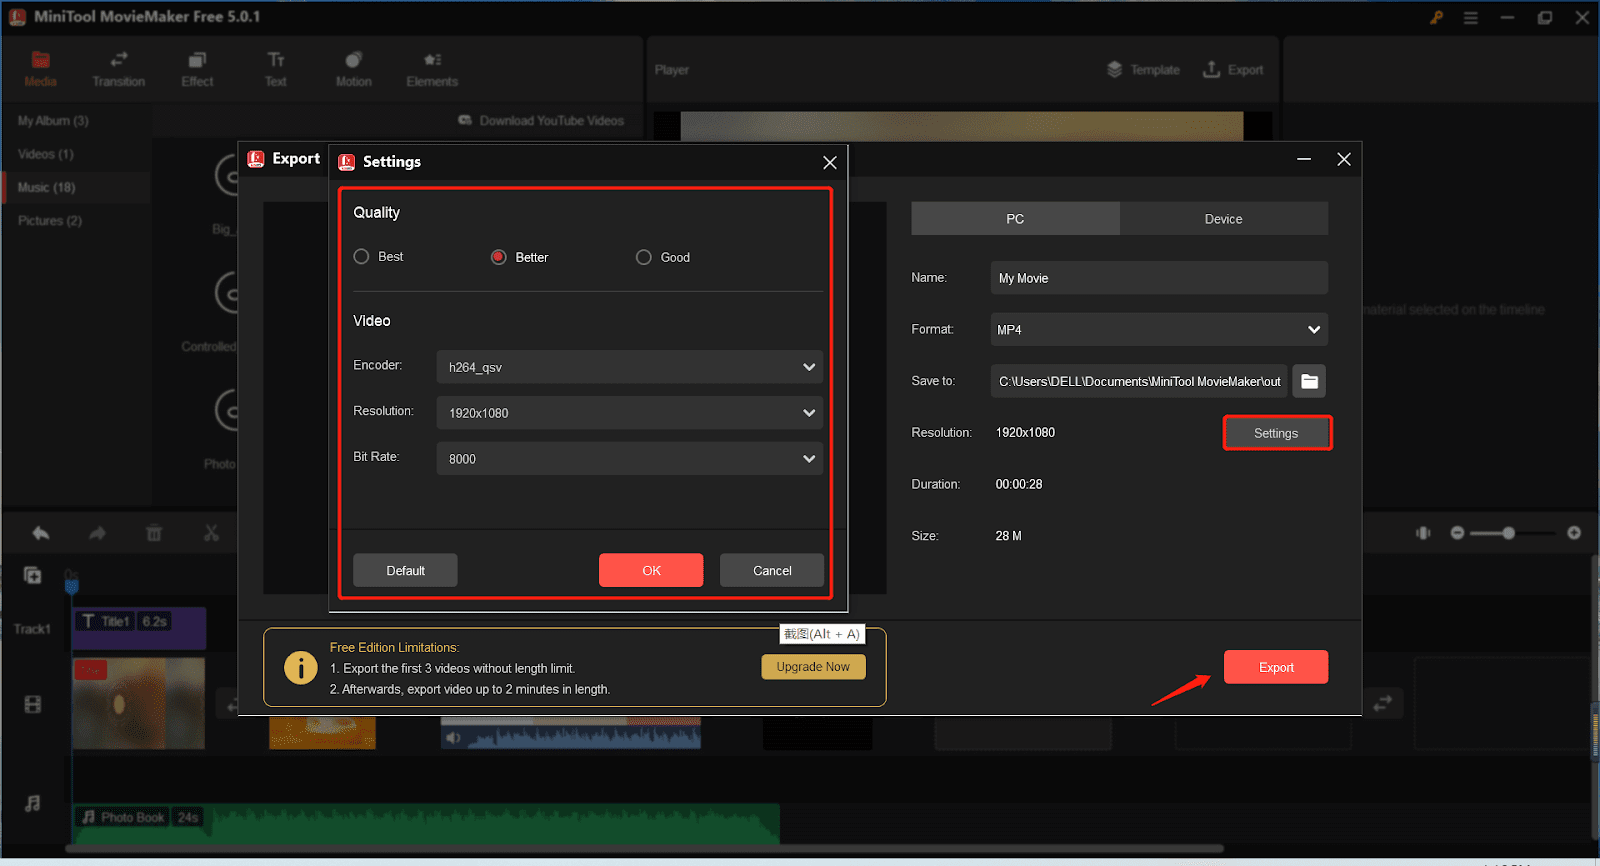The width and height of the screenshot is (1600, 866).
Task: Select the Photo Book audio clip
Action: [x=426, y=823]
